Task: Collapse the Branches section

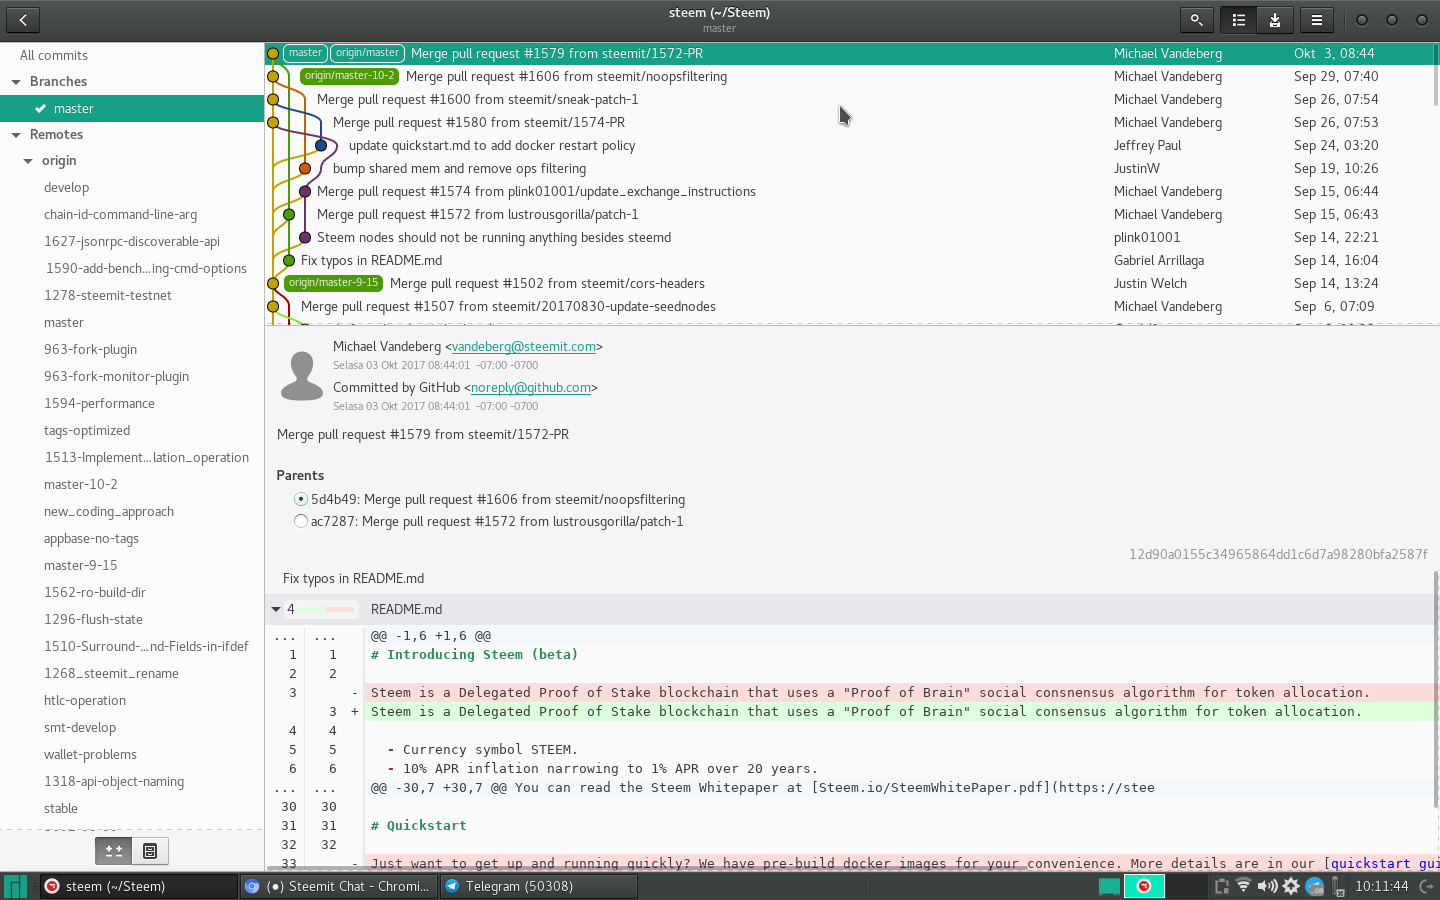Action: click(x=16, y=82)
